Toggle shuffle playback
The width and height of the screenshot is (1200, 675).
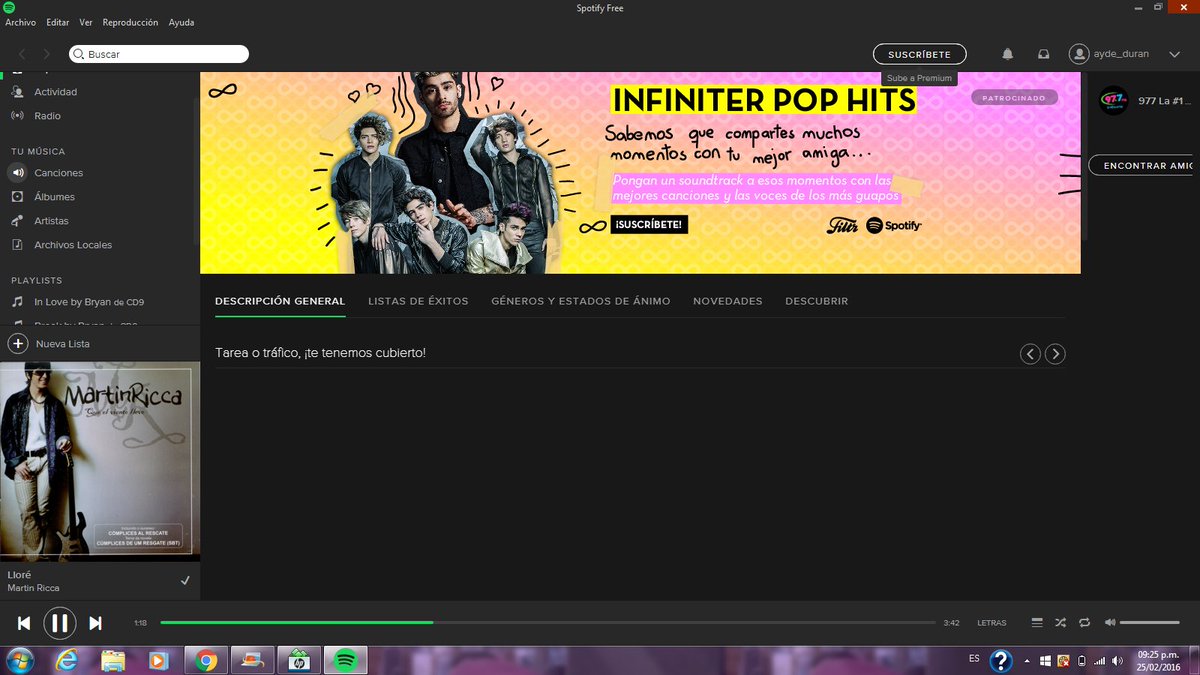tap(1061, 622)
